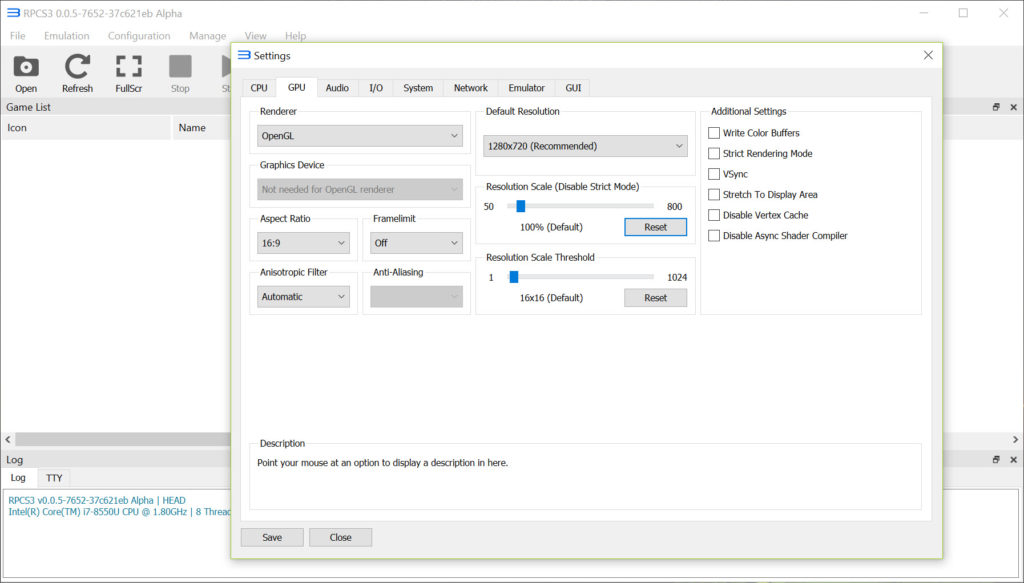Switch to the I/O tab

coord(376,87)
